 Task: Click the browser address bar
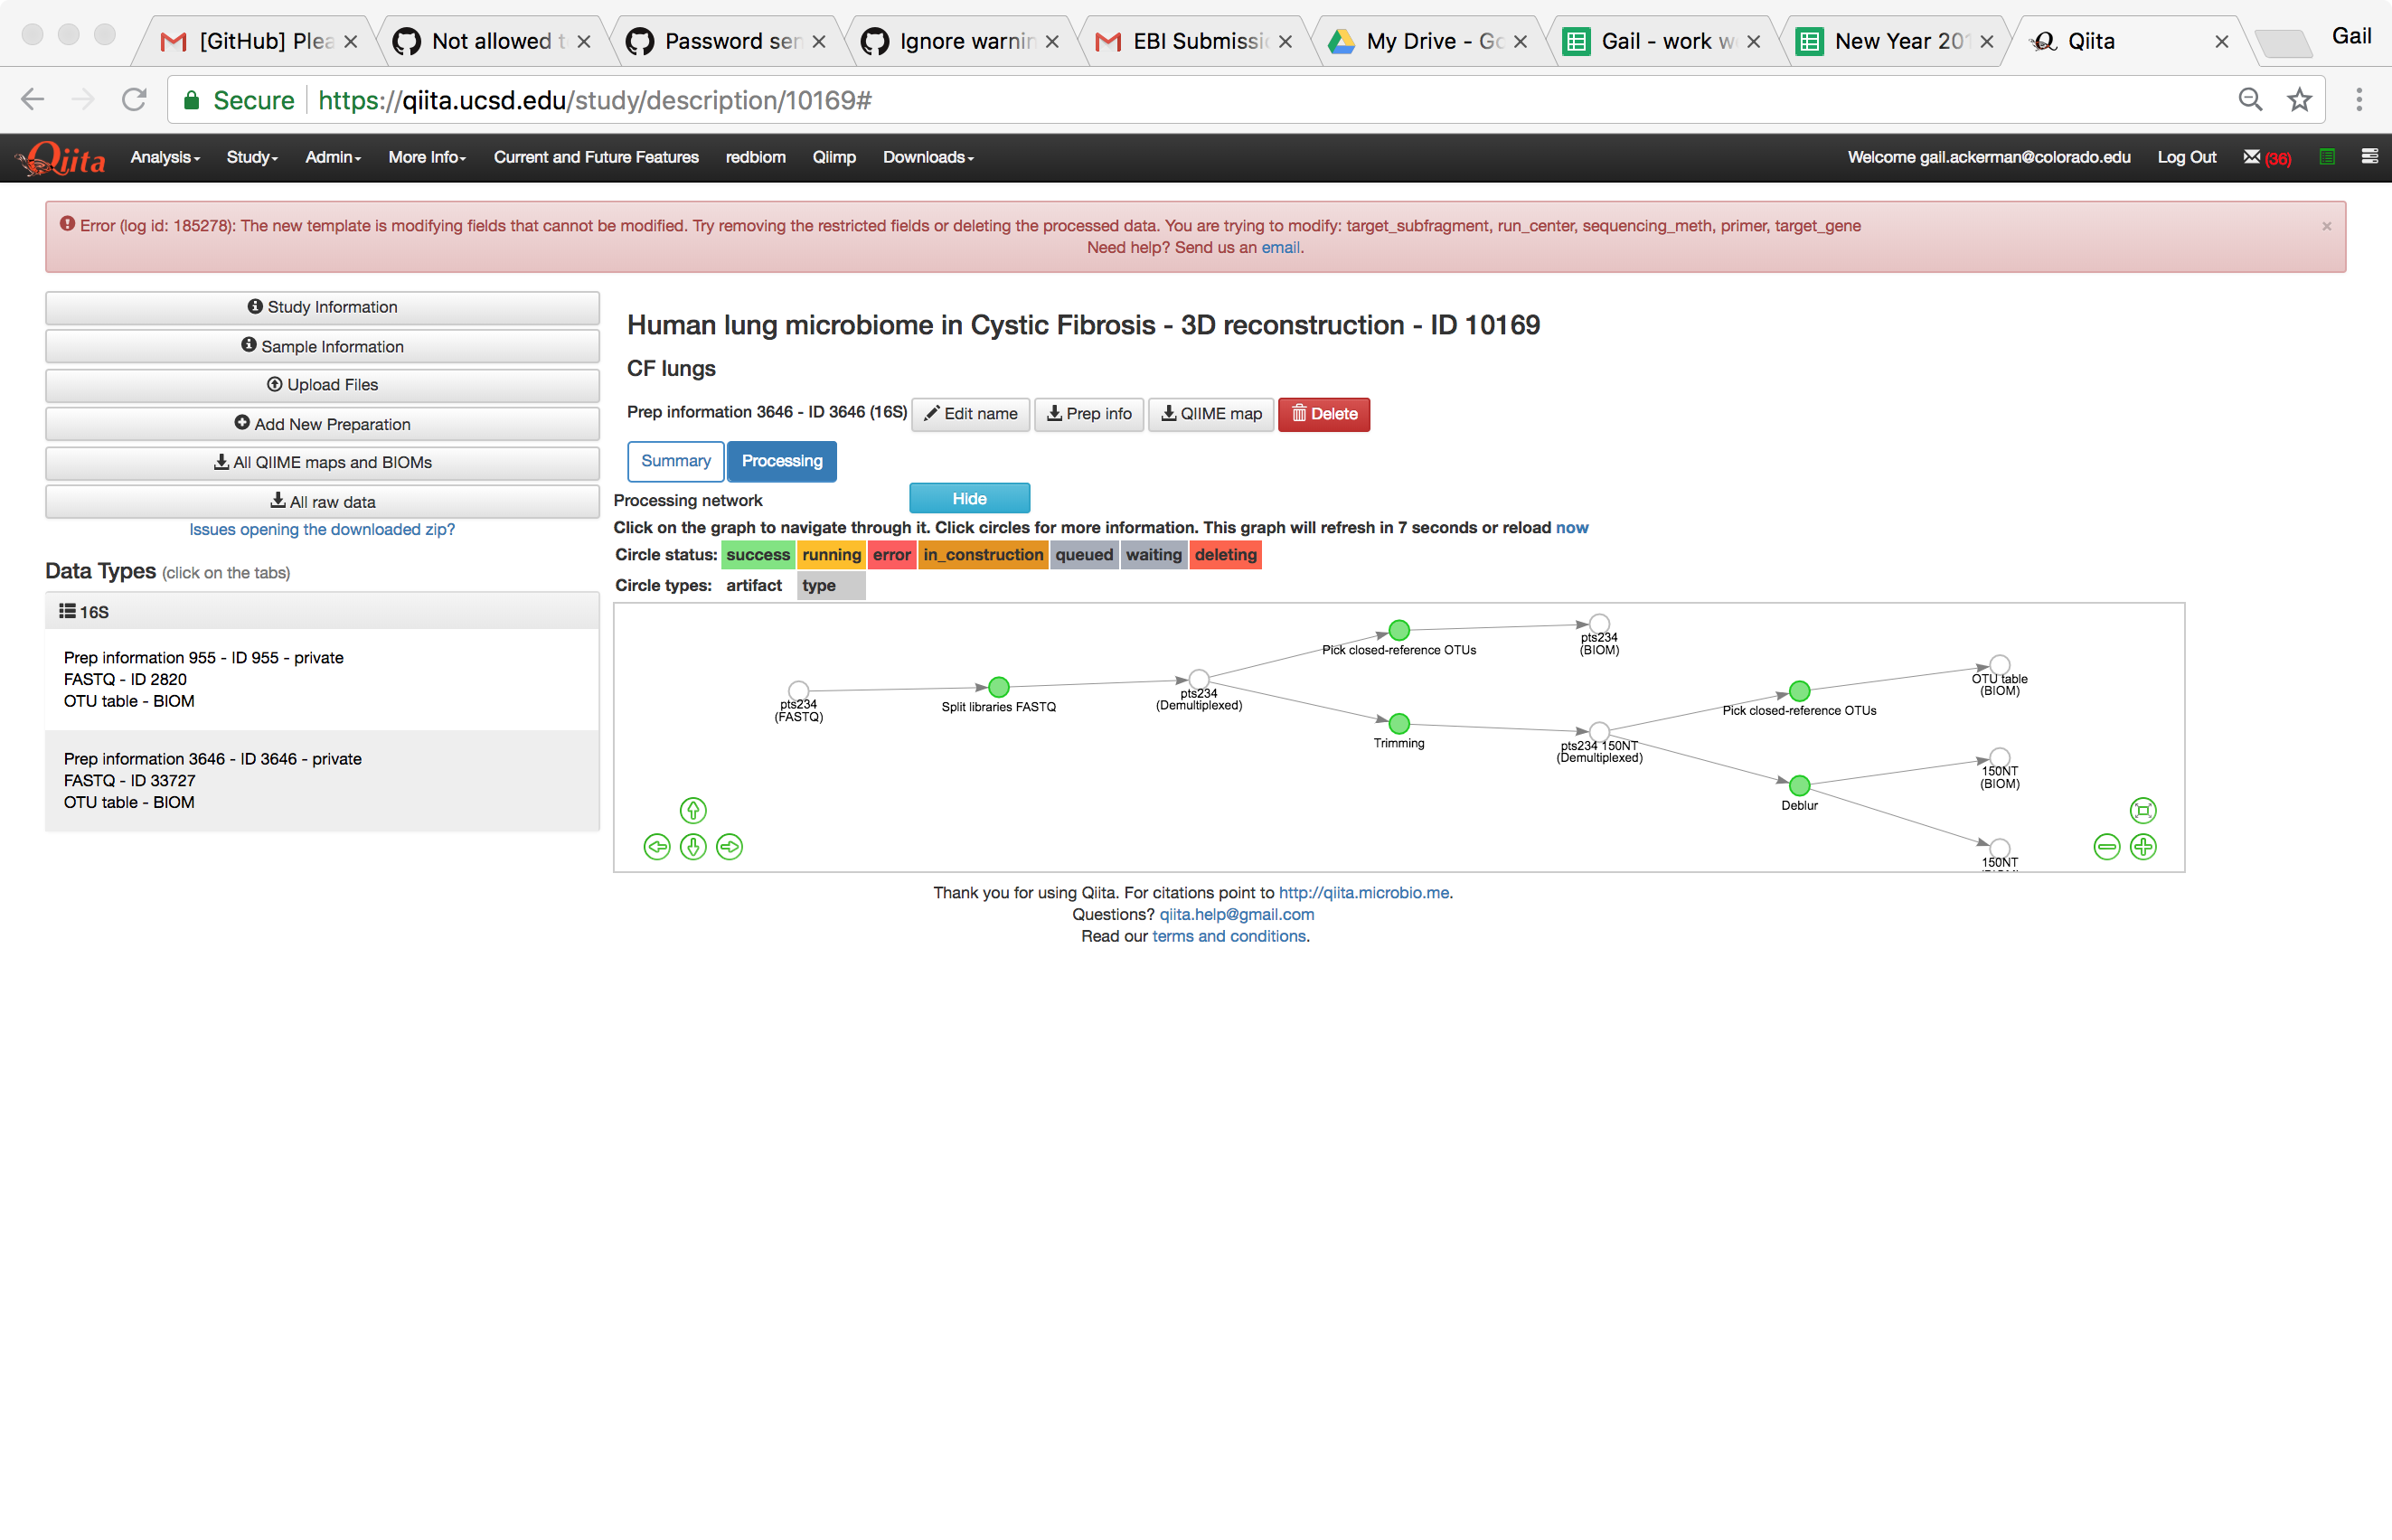tap(1200, 100)
